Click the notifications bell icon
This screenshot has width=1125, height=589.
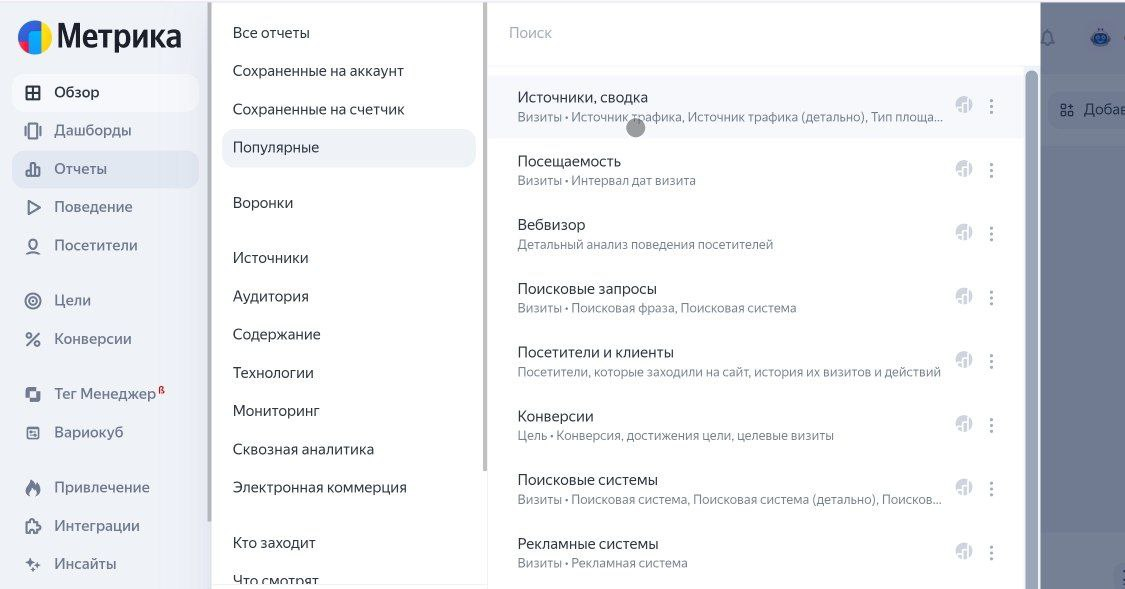[x=1048, y=38]
